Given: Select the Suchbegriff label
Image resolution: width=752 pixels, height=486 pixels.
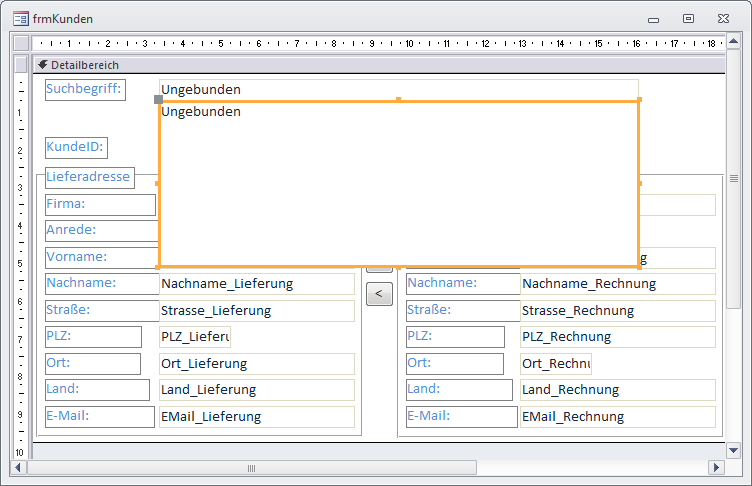Looking at the screenshot, I should tap(84, 90).
